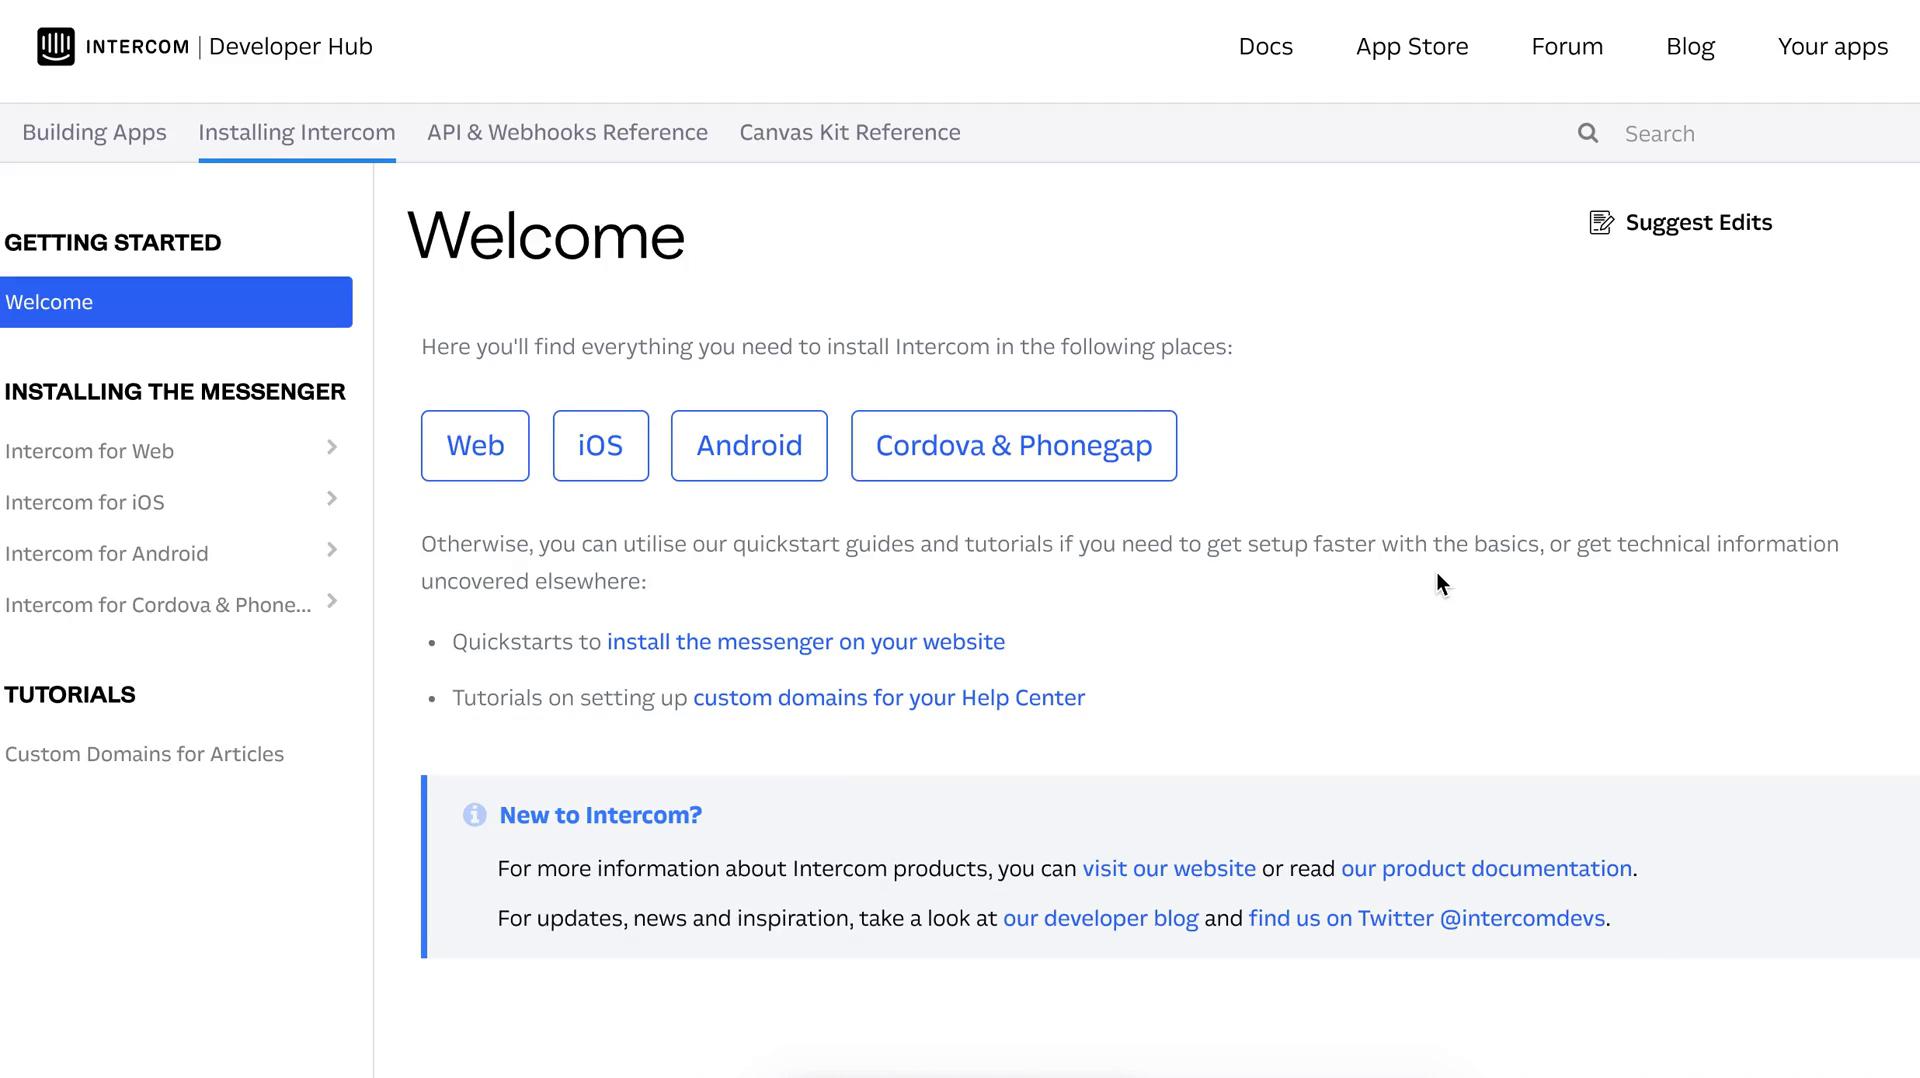Open the Blog from top navigation
The width and height of the screenshot is (1920, 1078).
1690,47
